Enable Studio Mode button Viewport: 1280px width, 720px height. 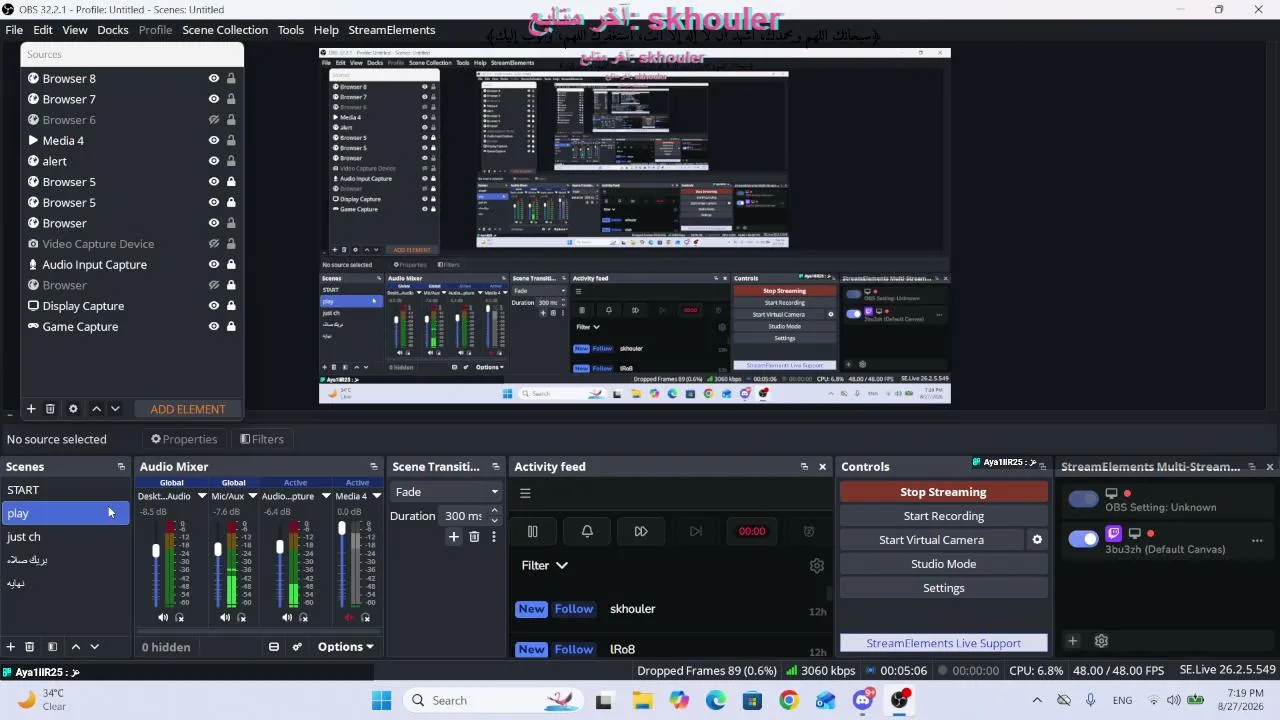943,564
